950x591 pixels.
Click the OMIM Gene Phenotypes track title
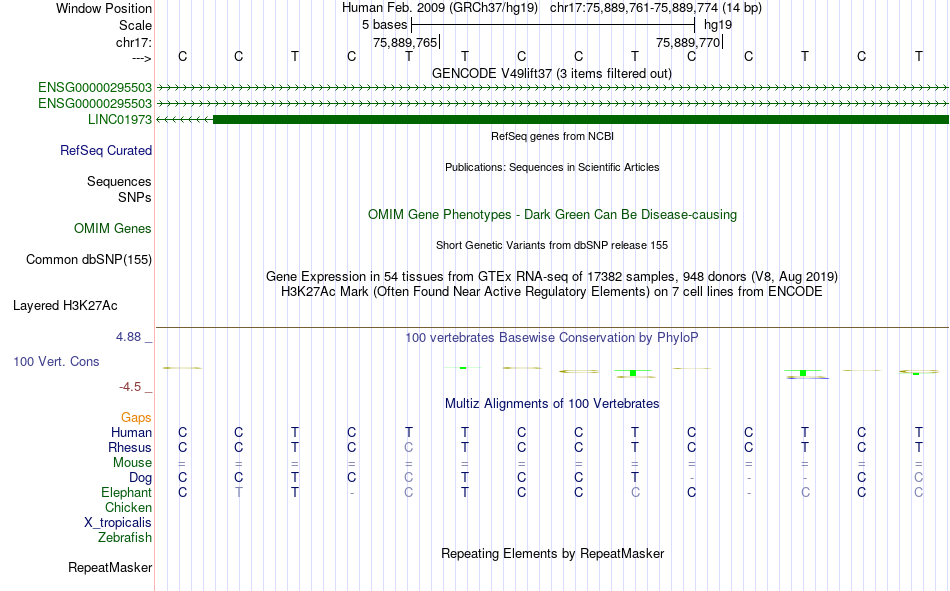[x=552, y=215]
